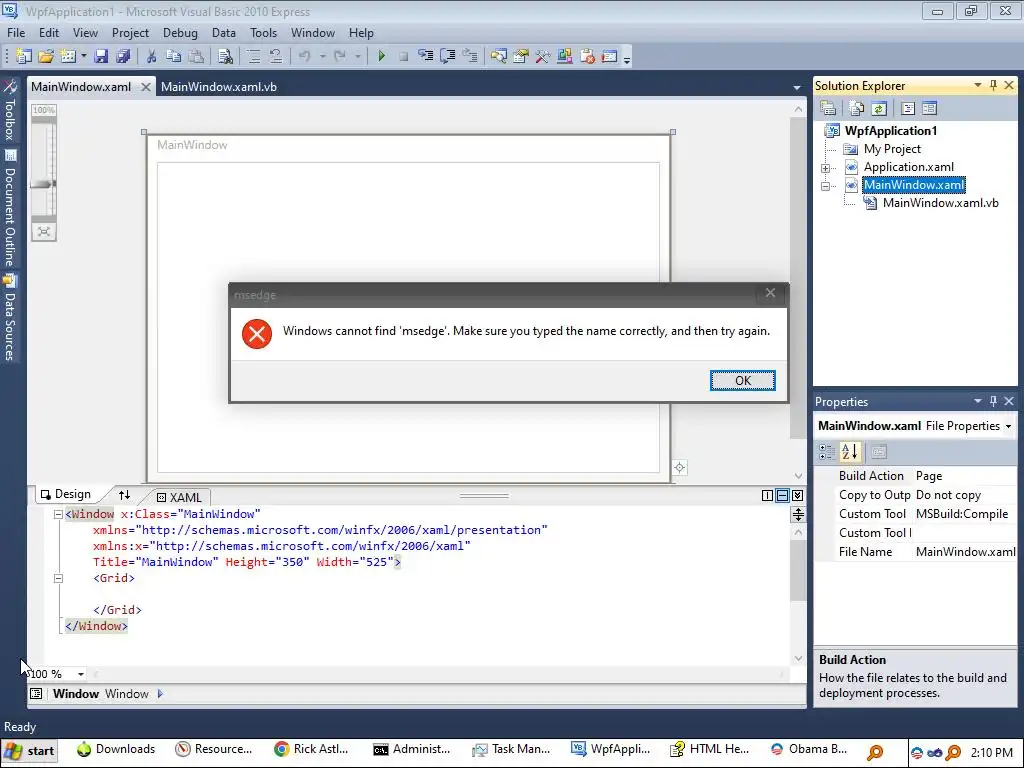This screenshot has height=768, width=1024.
Task: Open the Debug menu
Action: point(180,33)
